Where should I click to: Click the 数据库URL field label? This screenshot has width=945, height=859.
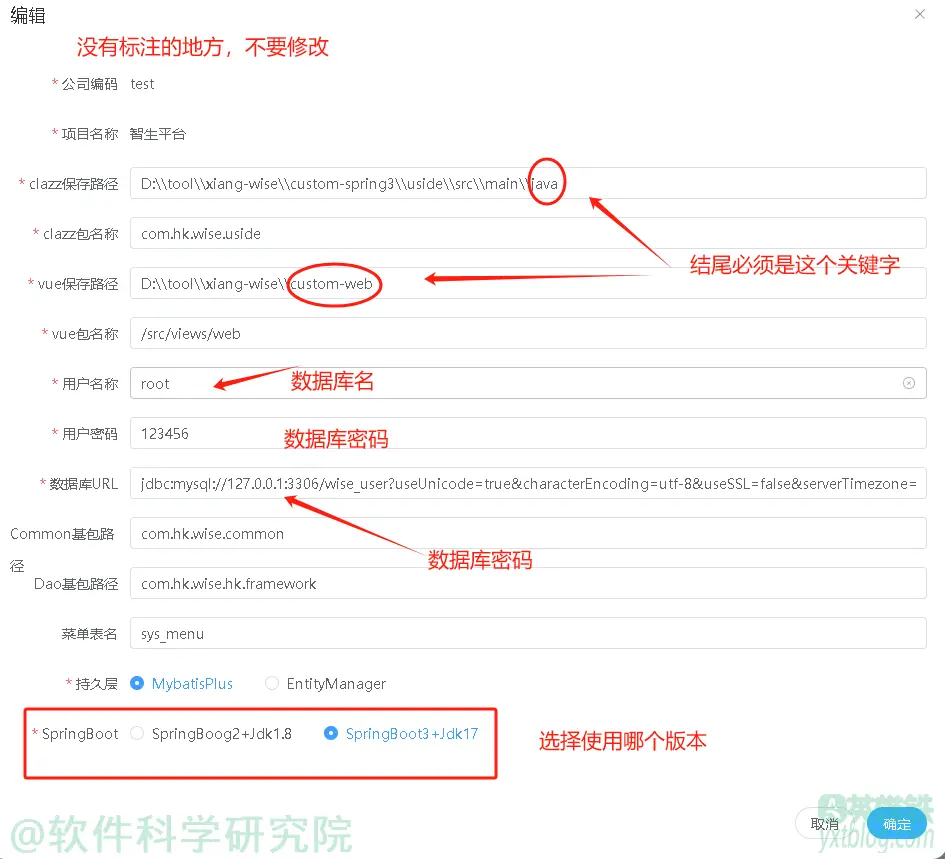click(83, 483)
